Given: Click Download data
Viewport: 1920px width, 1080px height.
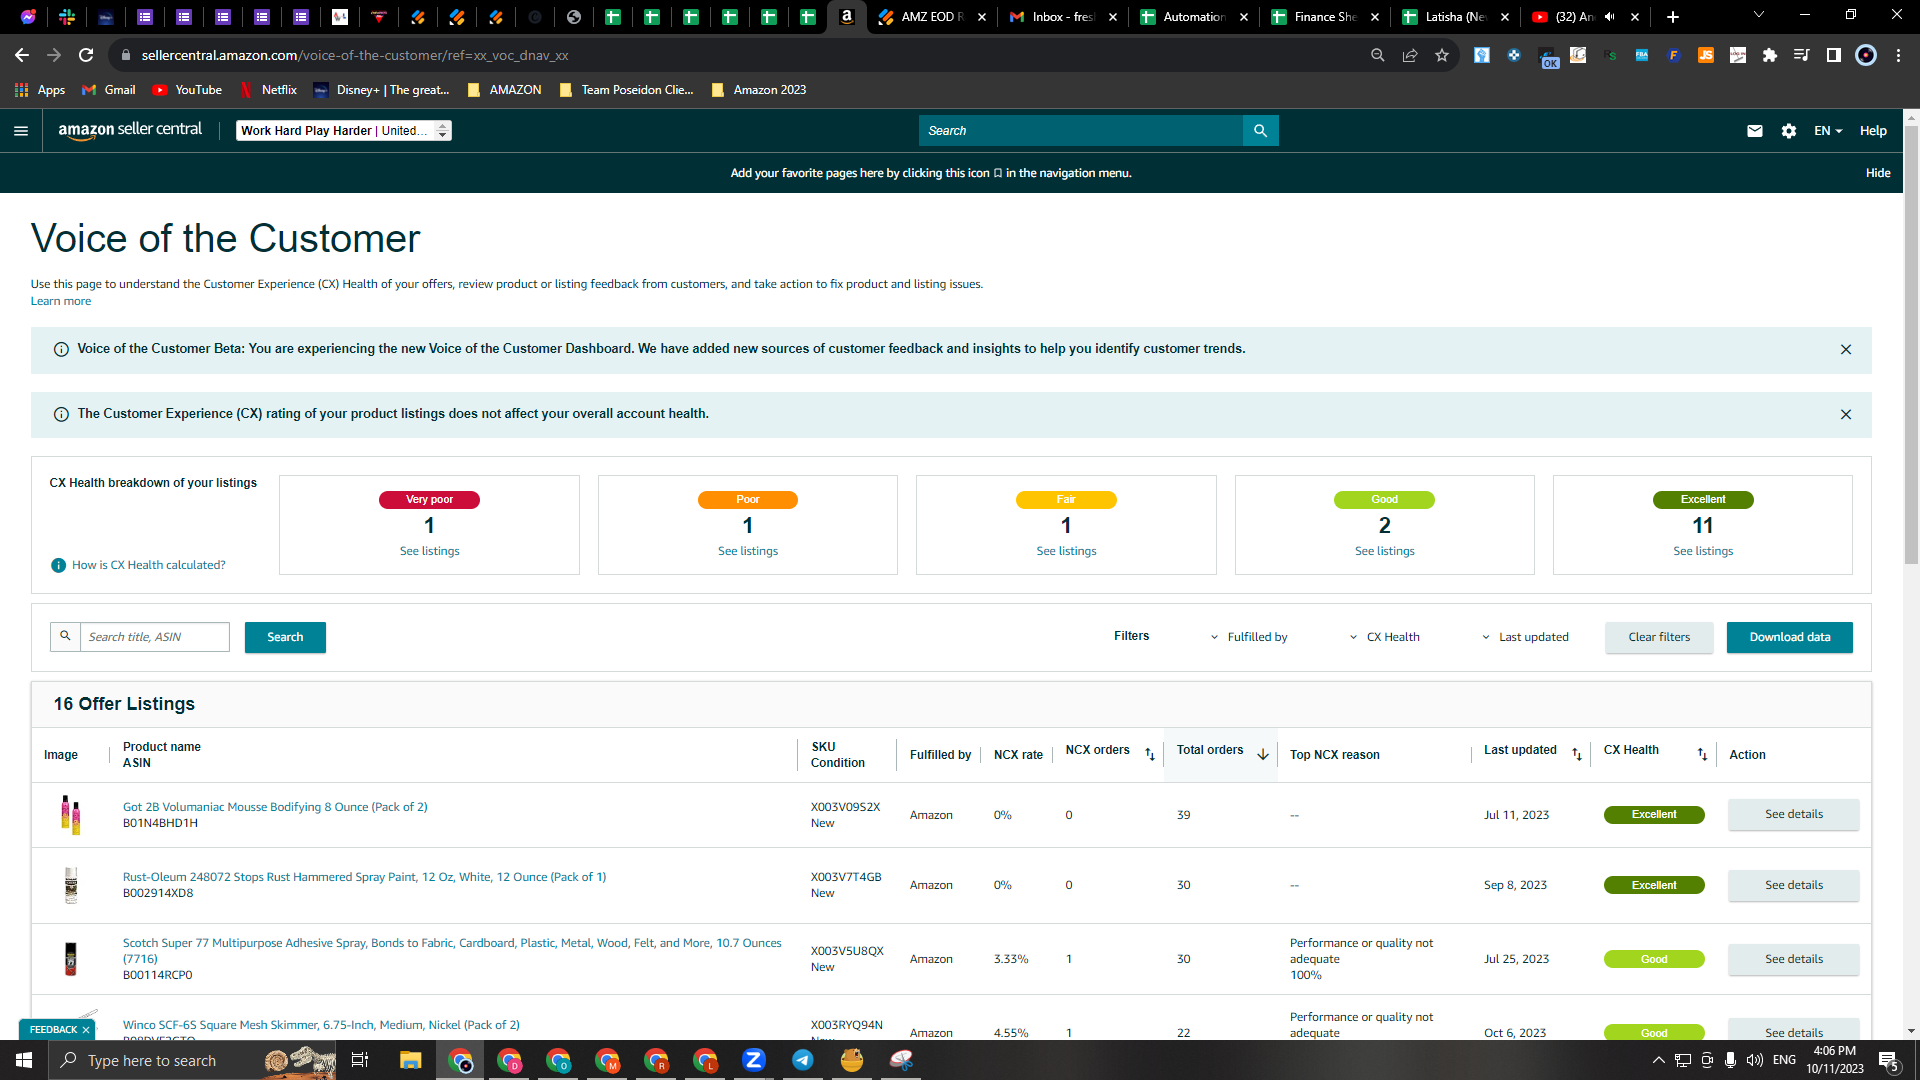Looking at the screenshot, I should 1790,637.
